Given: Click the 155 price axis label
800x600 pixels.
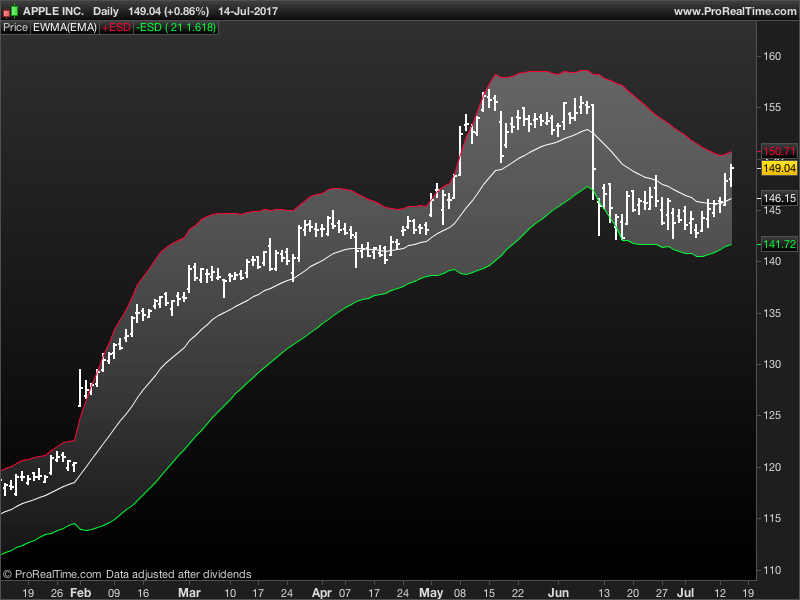Looking at the screenshot, I should coord(772,107).
